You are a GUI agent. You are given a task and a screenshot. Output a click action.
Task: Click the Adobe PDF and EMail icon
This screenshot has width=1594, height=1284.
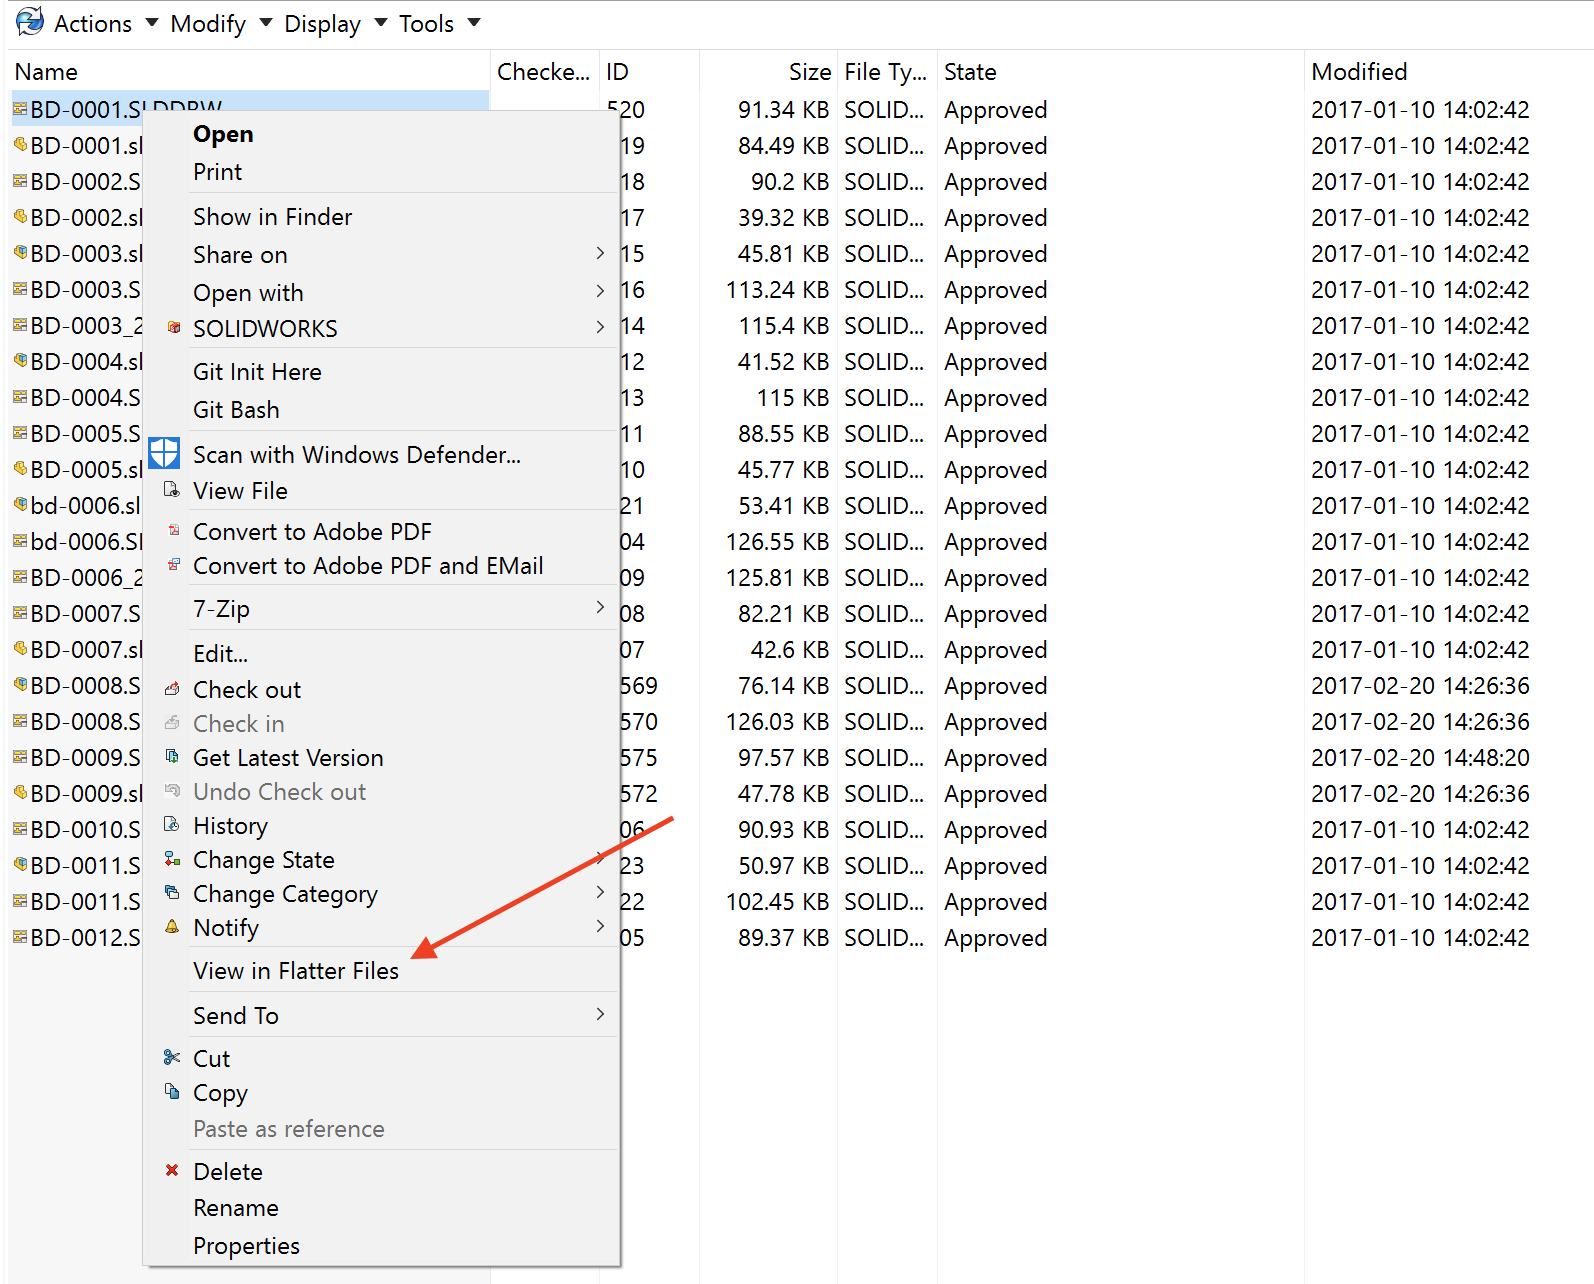(174, 565)
